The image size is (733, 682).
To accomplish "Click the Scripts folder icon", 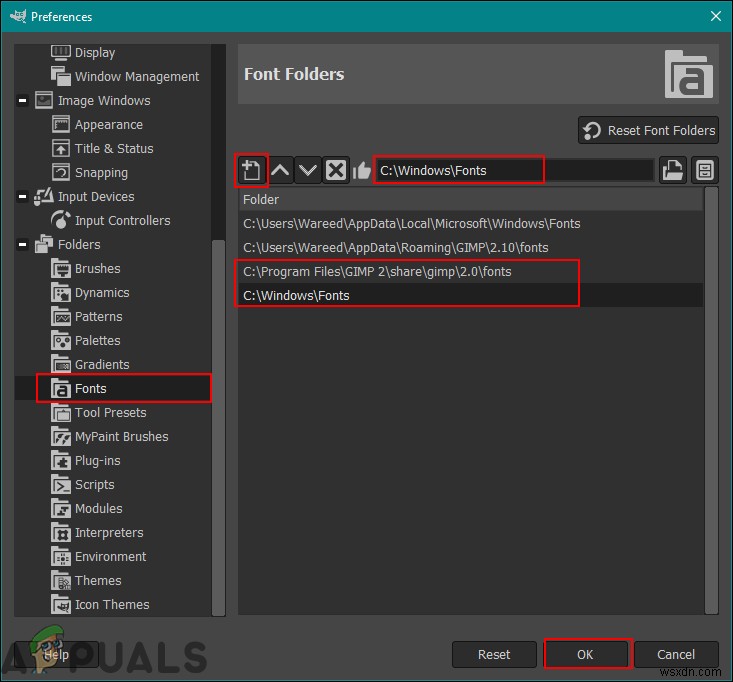I will [x=61, y=484].
